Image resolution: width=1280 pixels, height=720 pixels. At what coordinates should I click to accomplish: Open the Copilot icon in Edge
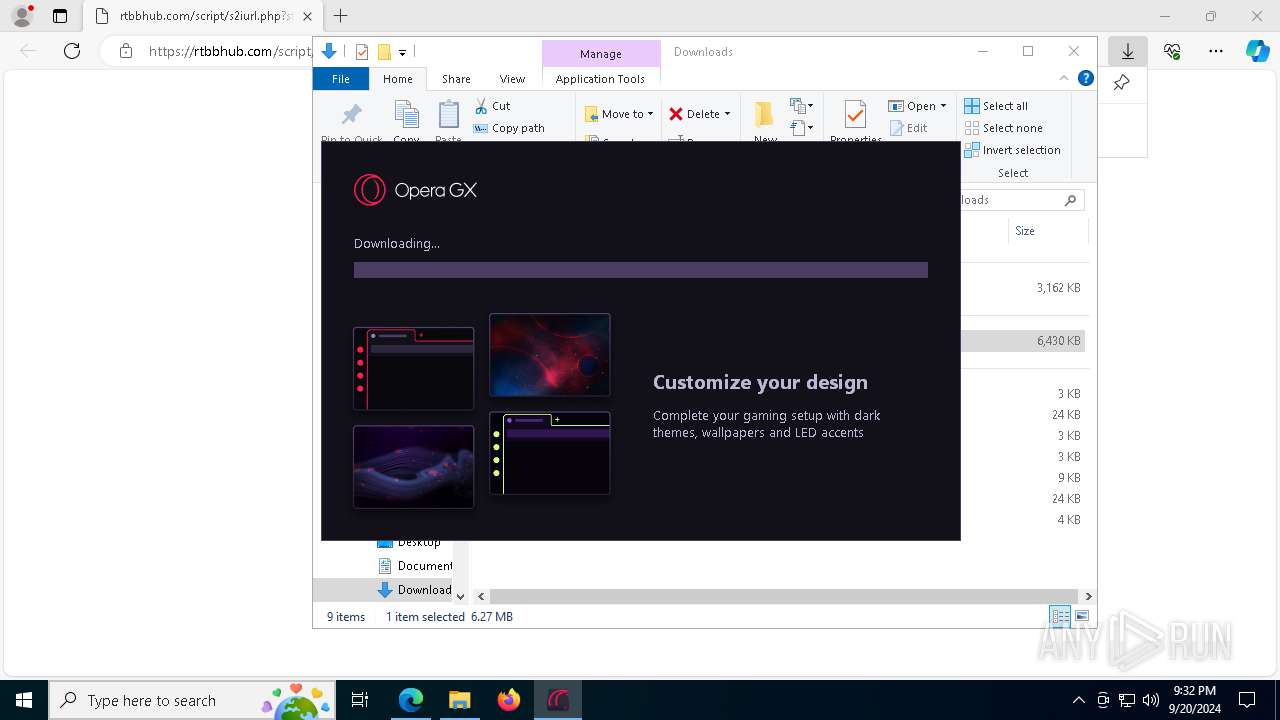tap(1258, 51)
